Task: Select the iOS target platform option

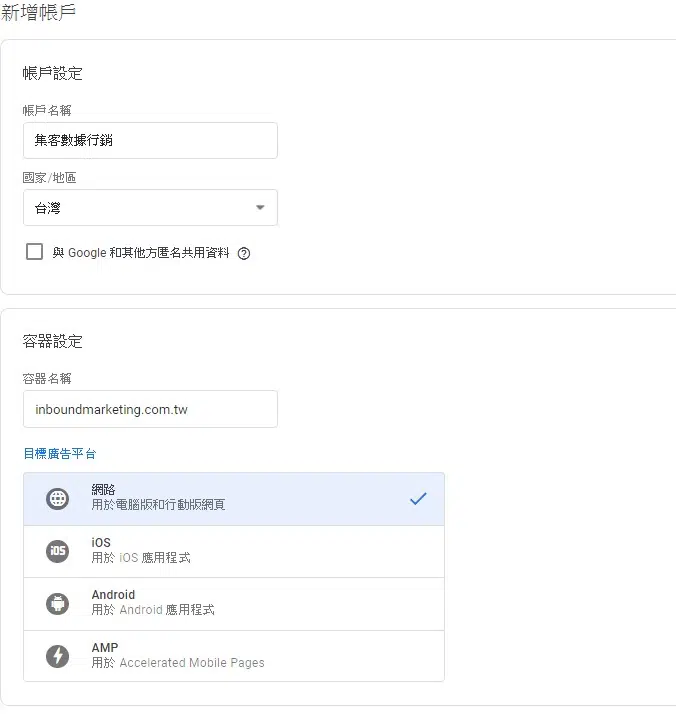Action: coord(234,552)
